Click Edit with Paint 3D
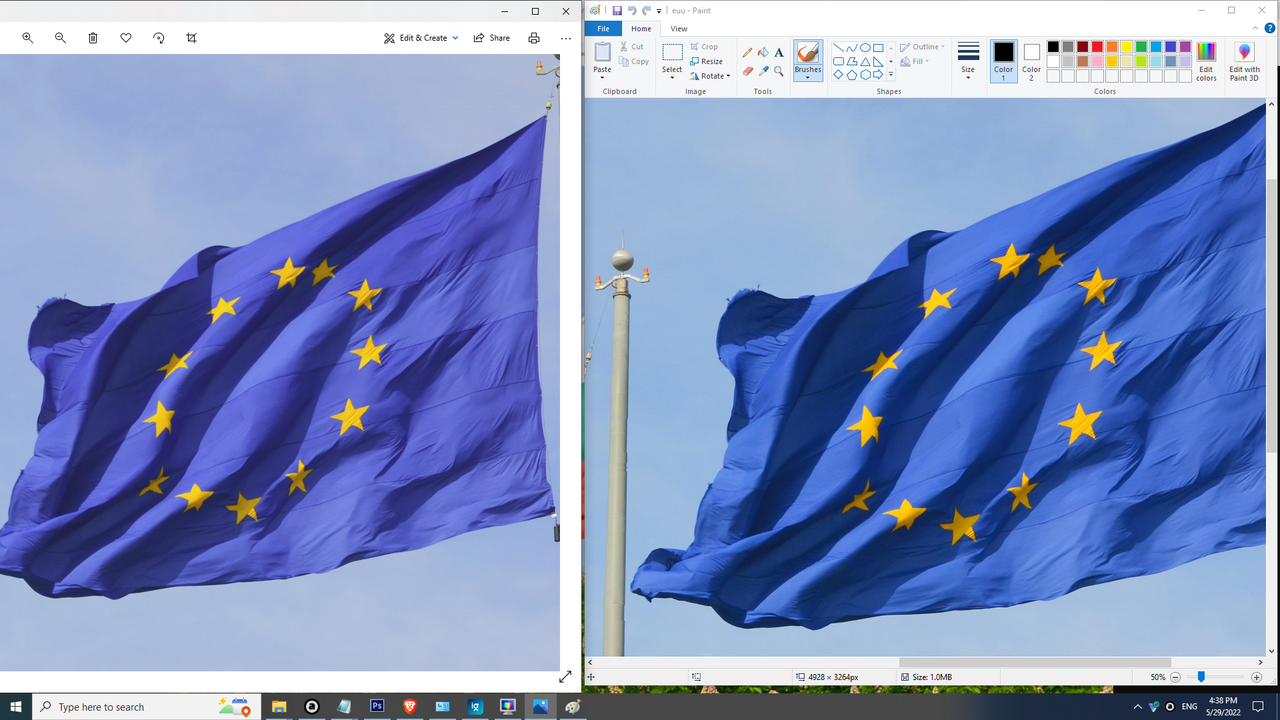This screenshot has width=1280, height=720. click(x=1244, y=61)
